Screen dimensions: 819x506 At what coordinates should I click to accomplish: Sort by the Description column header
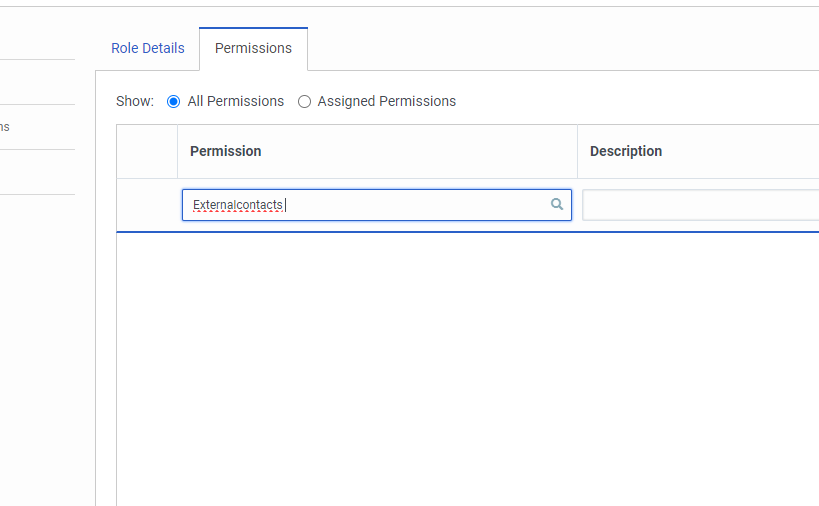[x=626, y=151]
